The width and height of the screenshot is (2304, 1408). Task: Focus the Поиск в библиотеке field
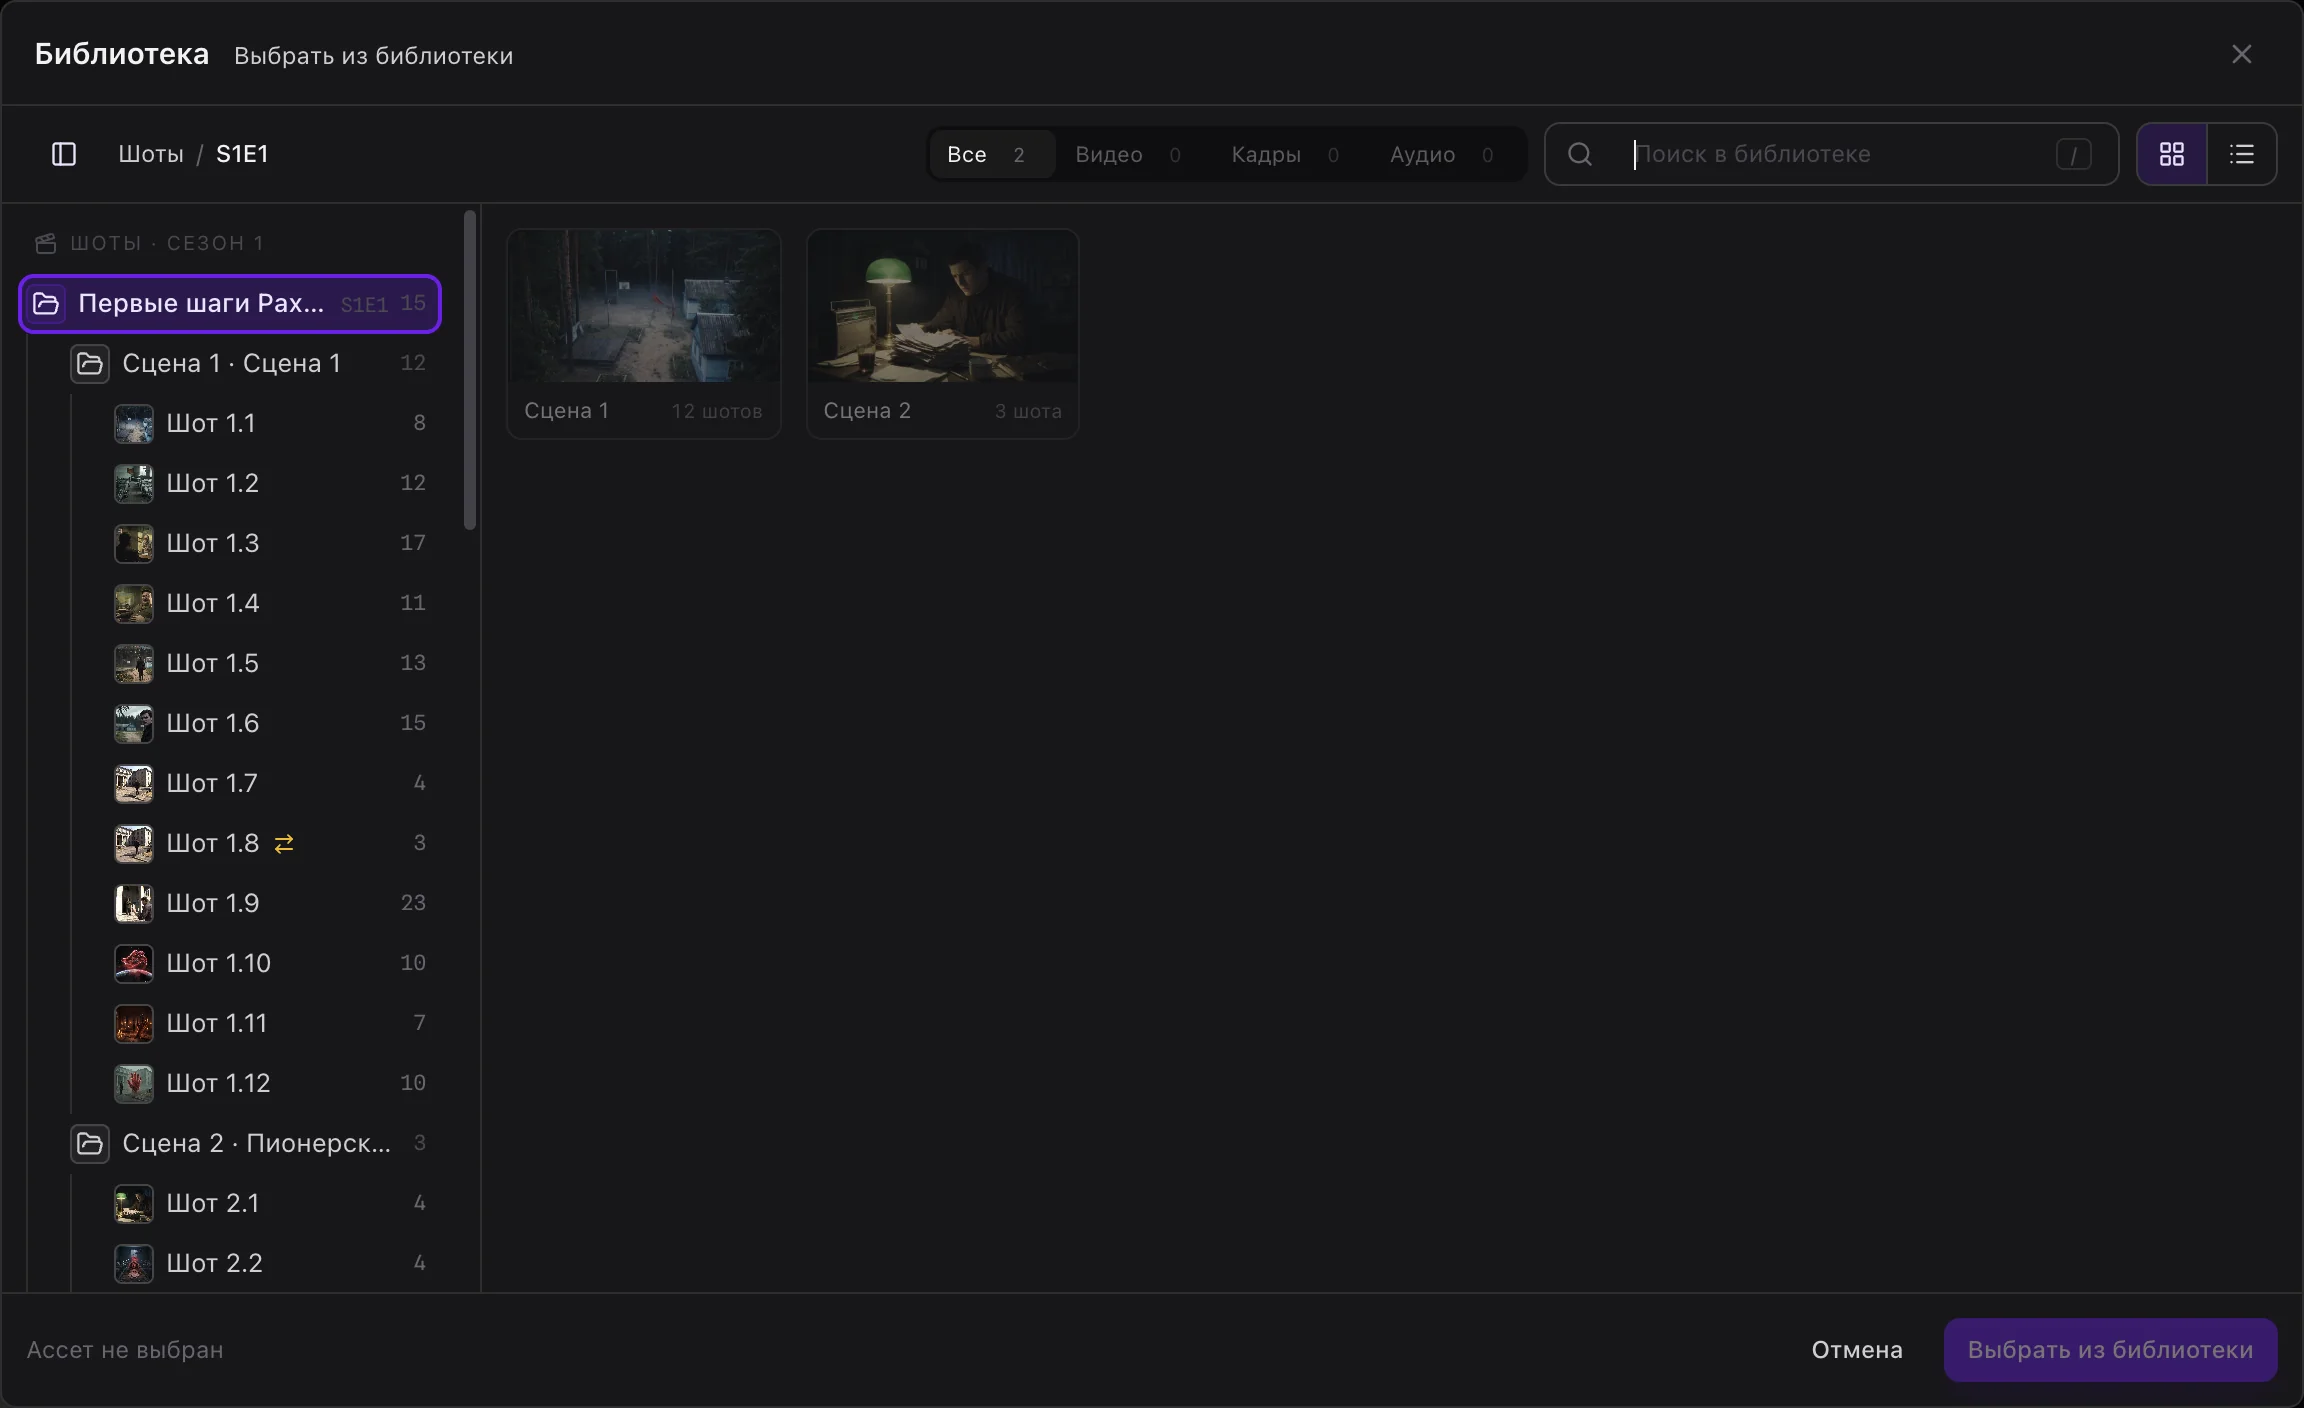coord(1832,154)
